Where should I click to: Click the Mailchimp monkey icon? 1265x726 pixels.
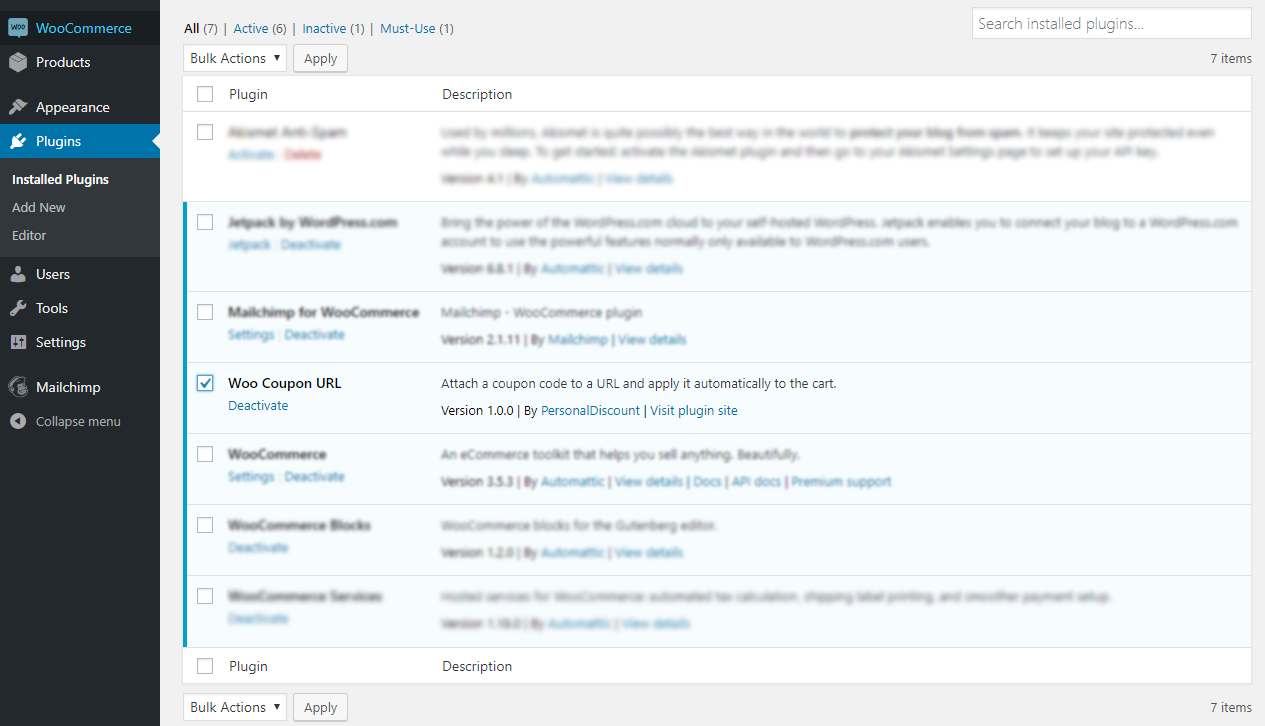pyautogui.click(x=18, y=387)
